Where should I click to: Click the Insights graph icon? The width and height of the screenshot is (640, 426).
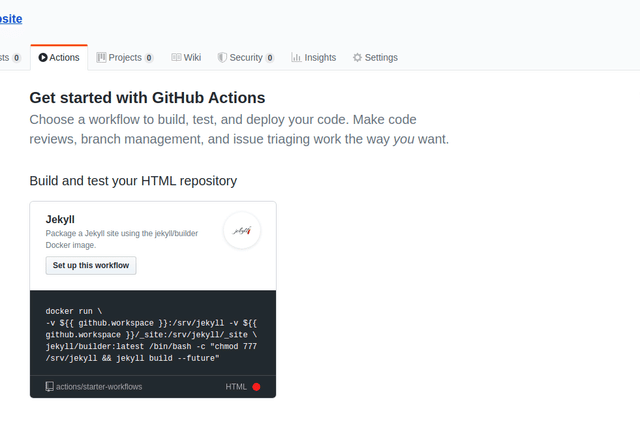coord(296,58)
